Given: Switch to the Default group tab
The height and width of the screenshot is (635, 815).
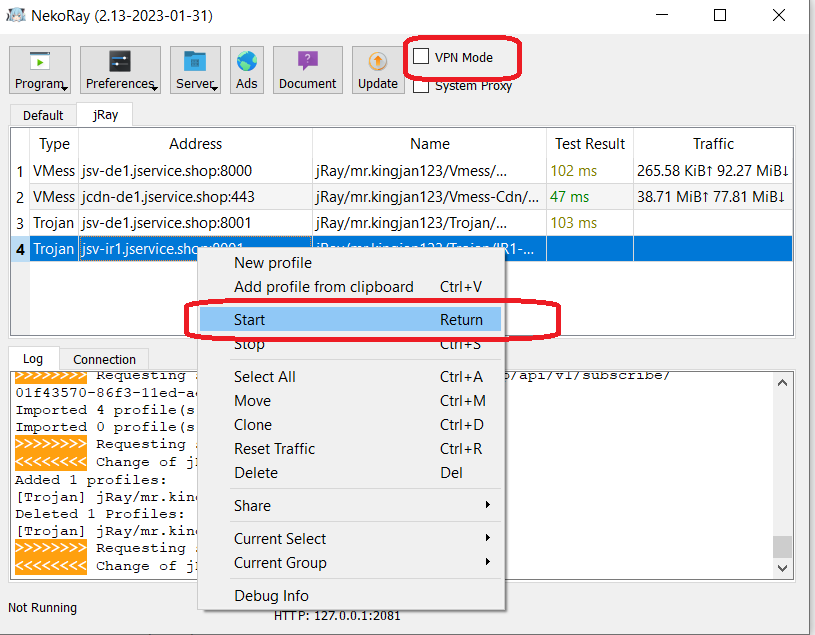Looking at the screenshot, I should [43, 115].
